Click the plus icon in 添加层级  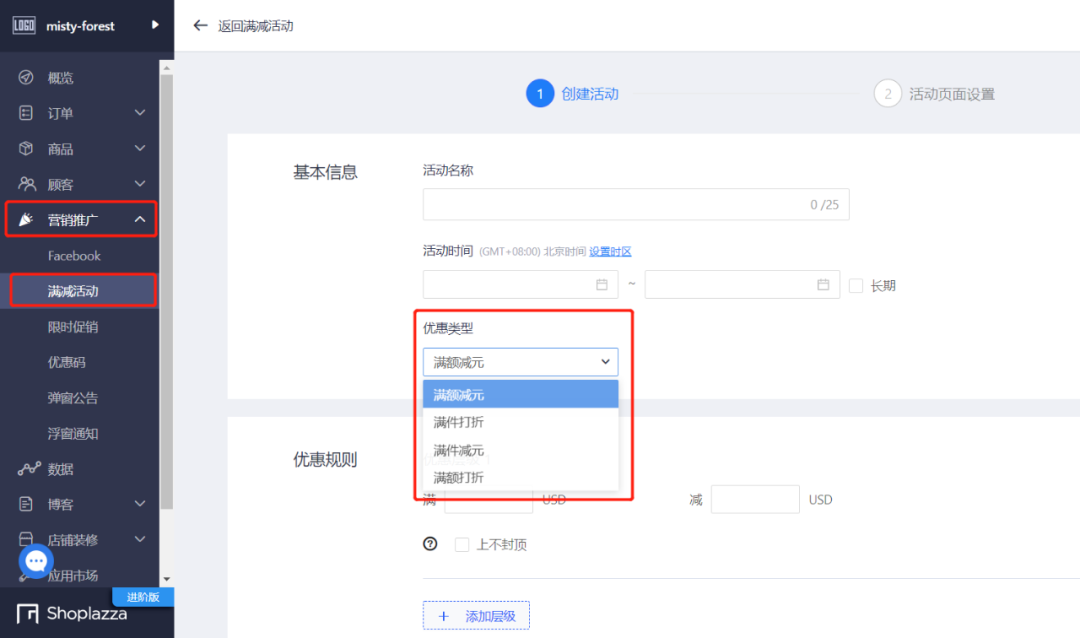(x=444, y=616)
